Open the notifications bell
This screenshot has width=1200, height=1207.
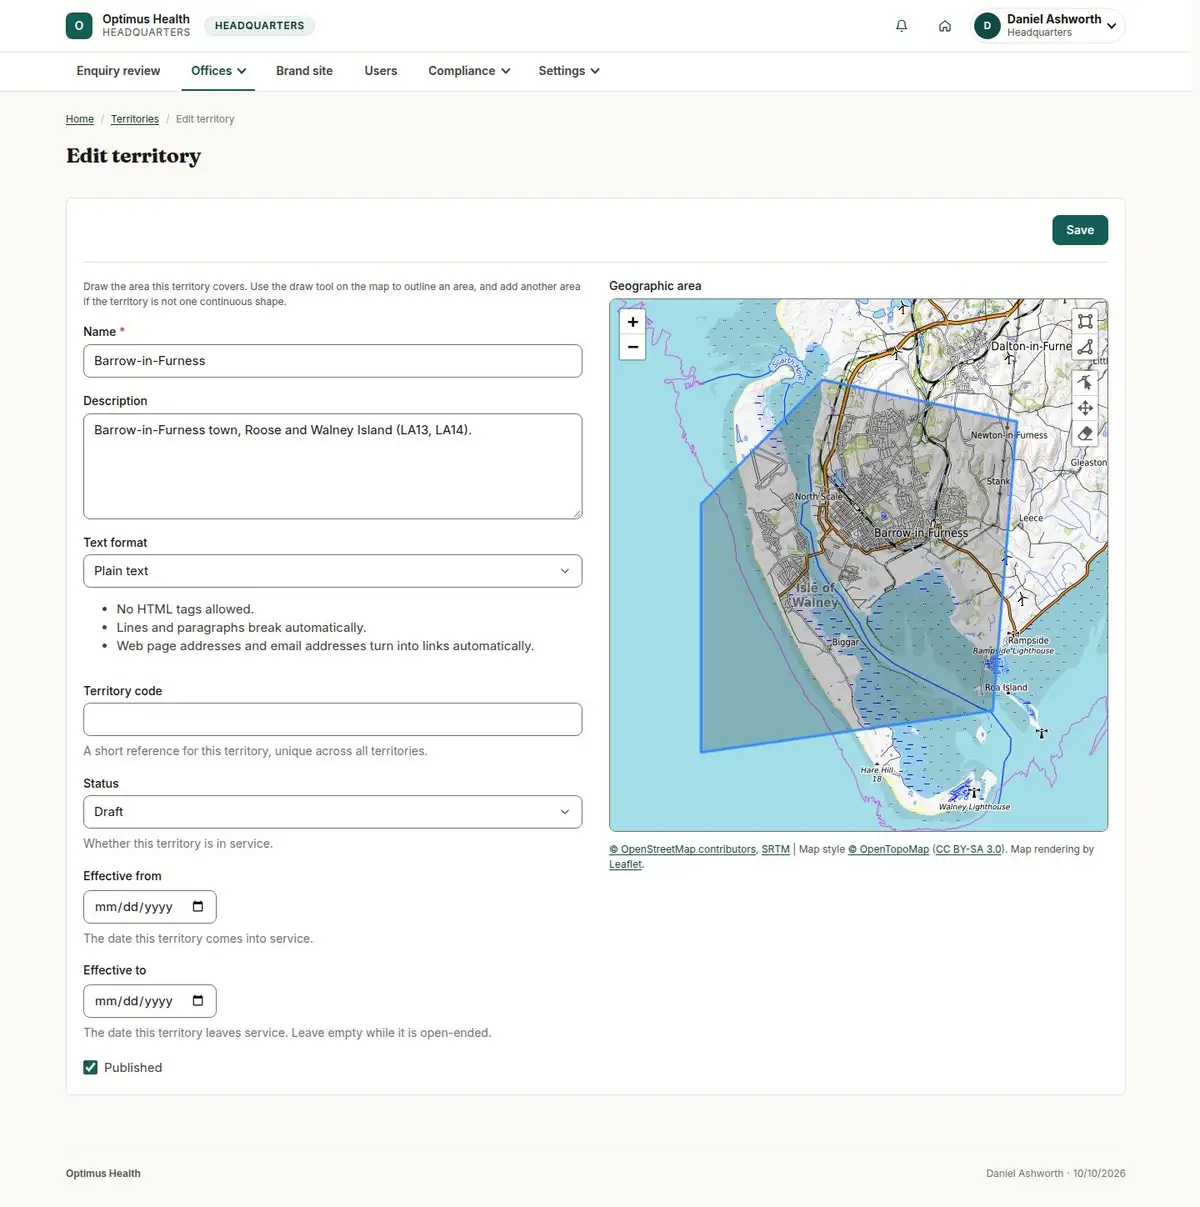click(x=902, y=26)
